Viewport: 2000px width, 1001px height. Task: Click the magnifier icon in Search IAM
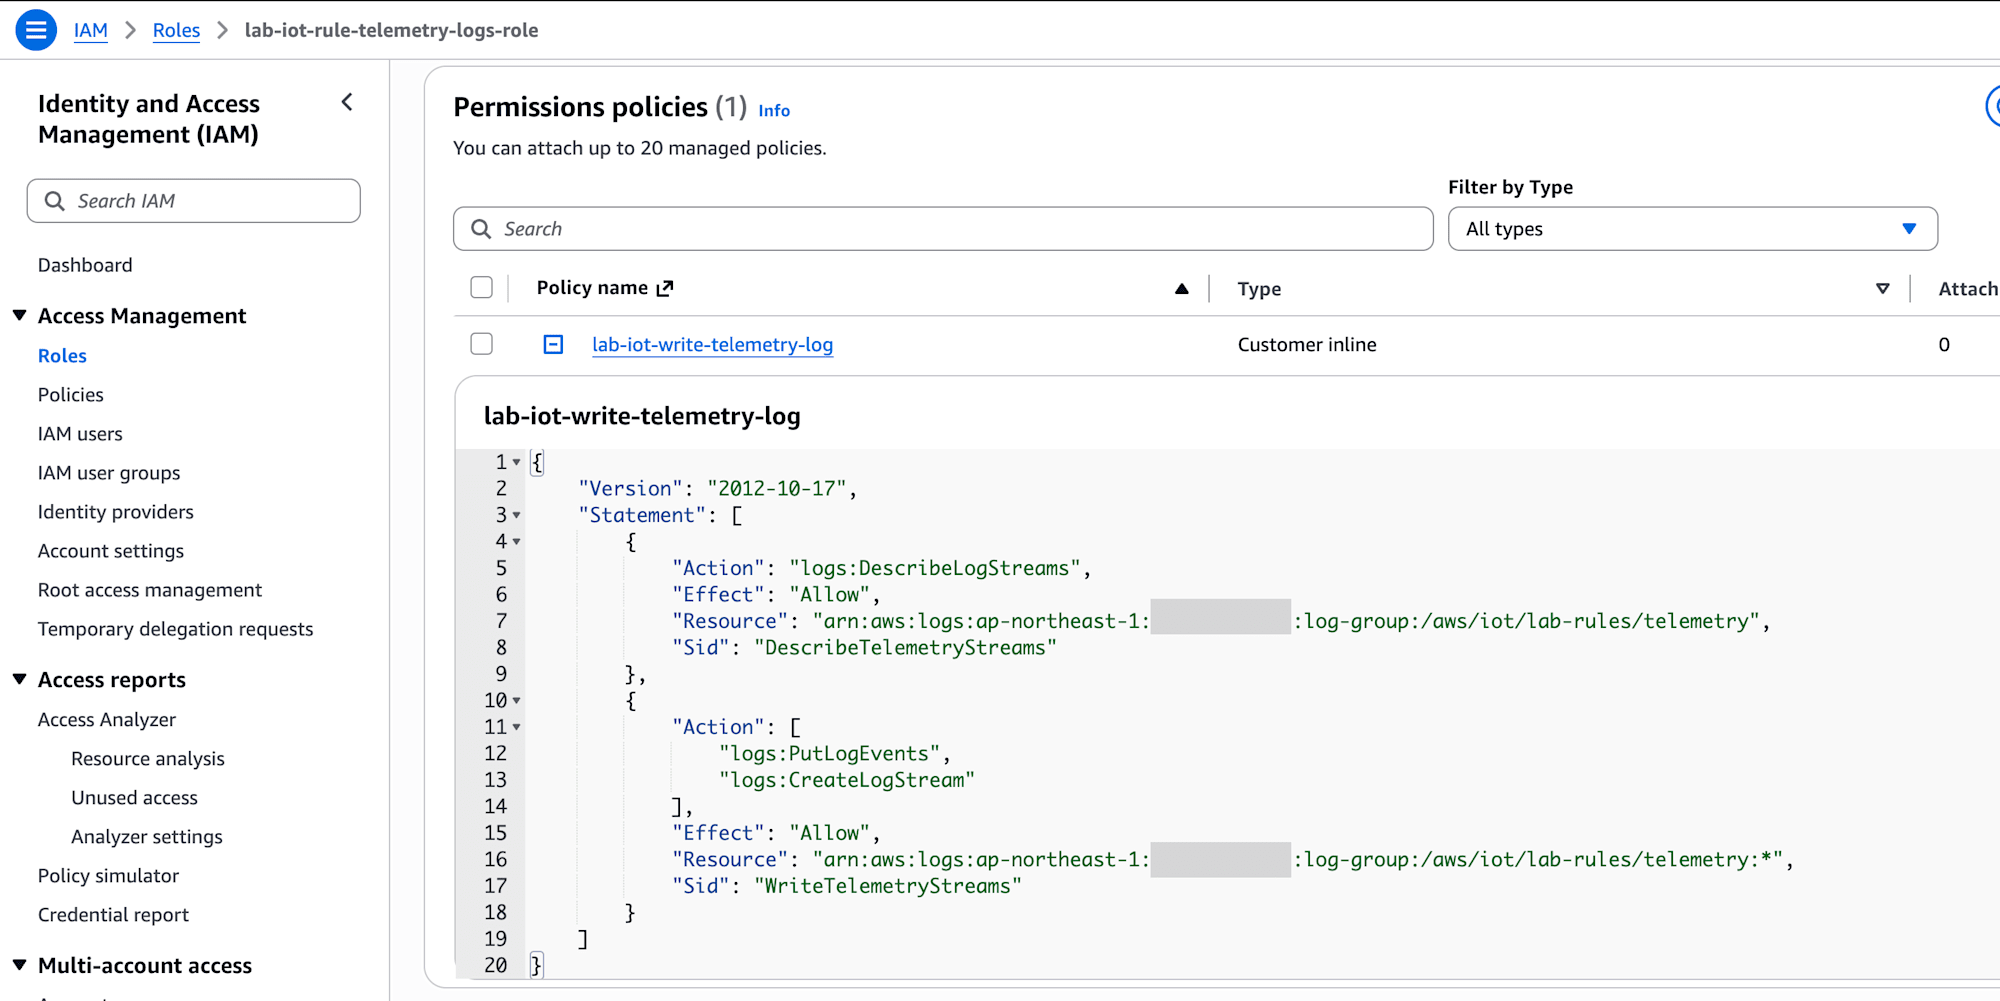[55, 201]
